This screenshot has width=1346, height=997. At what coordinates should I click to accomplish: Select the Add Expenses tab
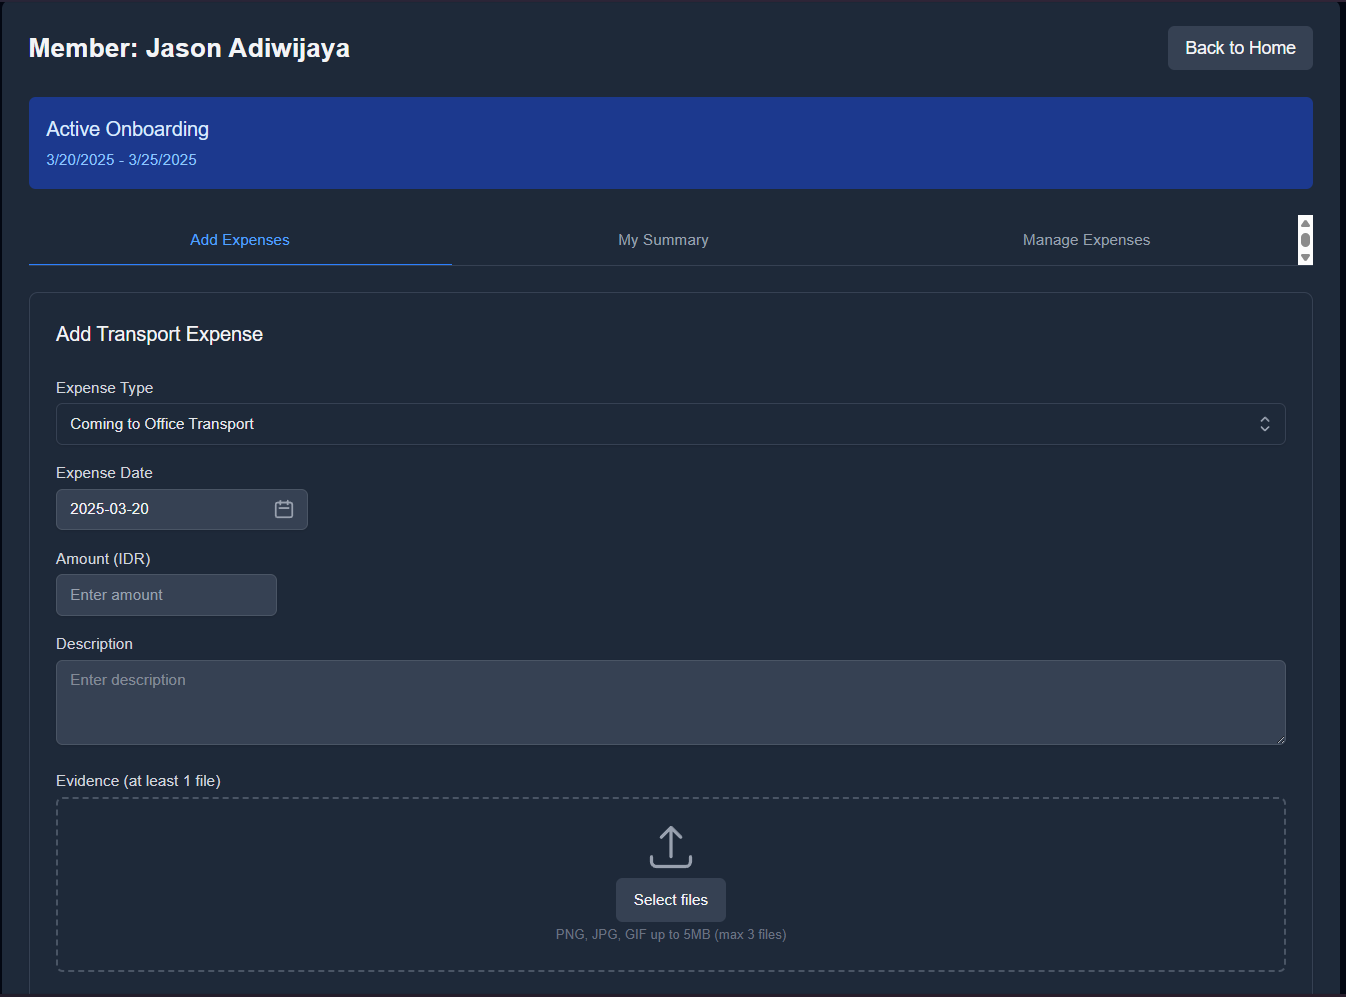tap(240, 240)
